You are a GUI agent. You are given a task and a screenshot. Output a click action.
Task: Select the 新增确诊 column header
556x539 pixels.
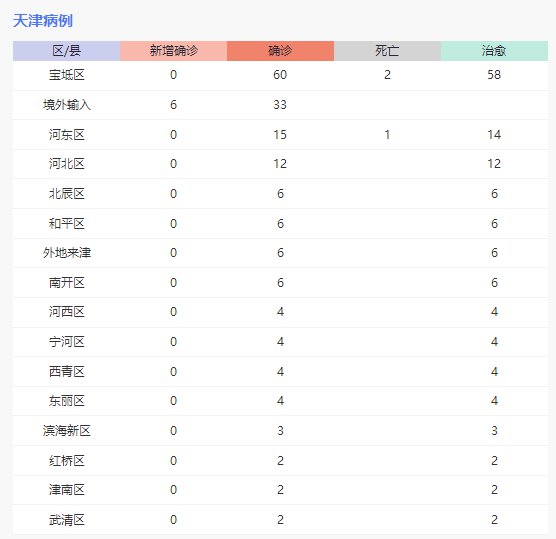click(x=173, y=51)
